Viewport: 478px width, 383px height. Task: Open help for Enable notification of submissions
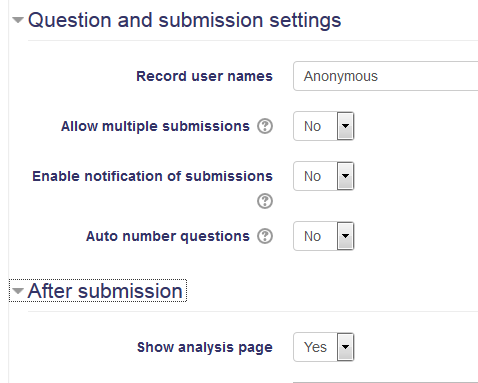pos(265,201)
